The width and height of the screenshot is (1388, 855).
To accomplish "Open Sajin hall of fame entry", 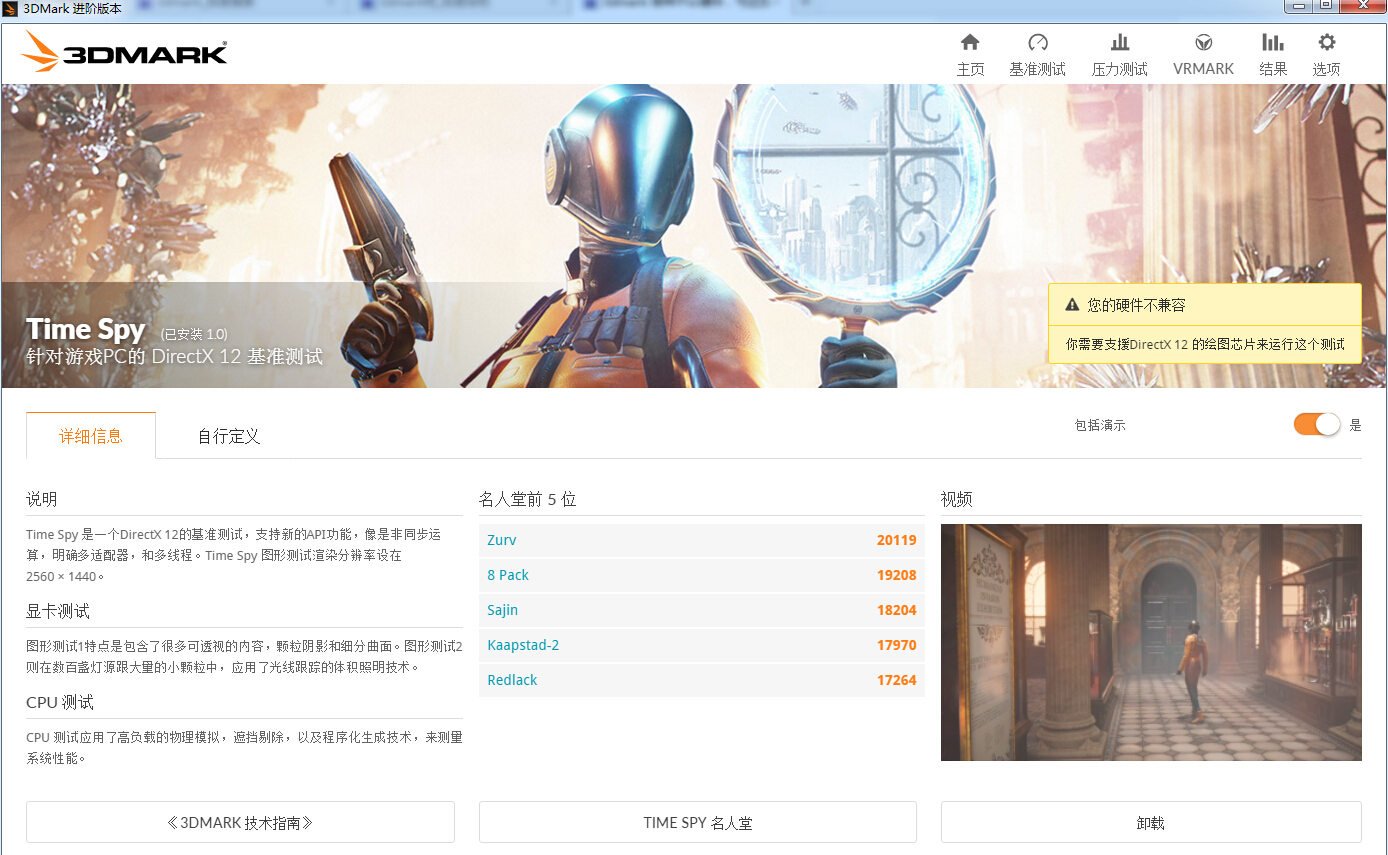I will coord(702,610).
